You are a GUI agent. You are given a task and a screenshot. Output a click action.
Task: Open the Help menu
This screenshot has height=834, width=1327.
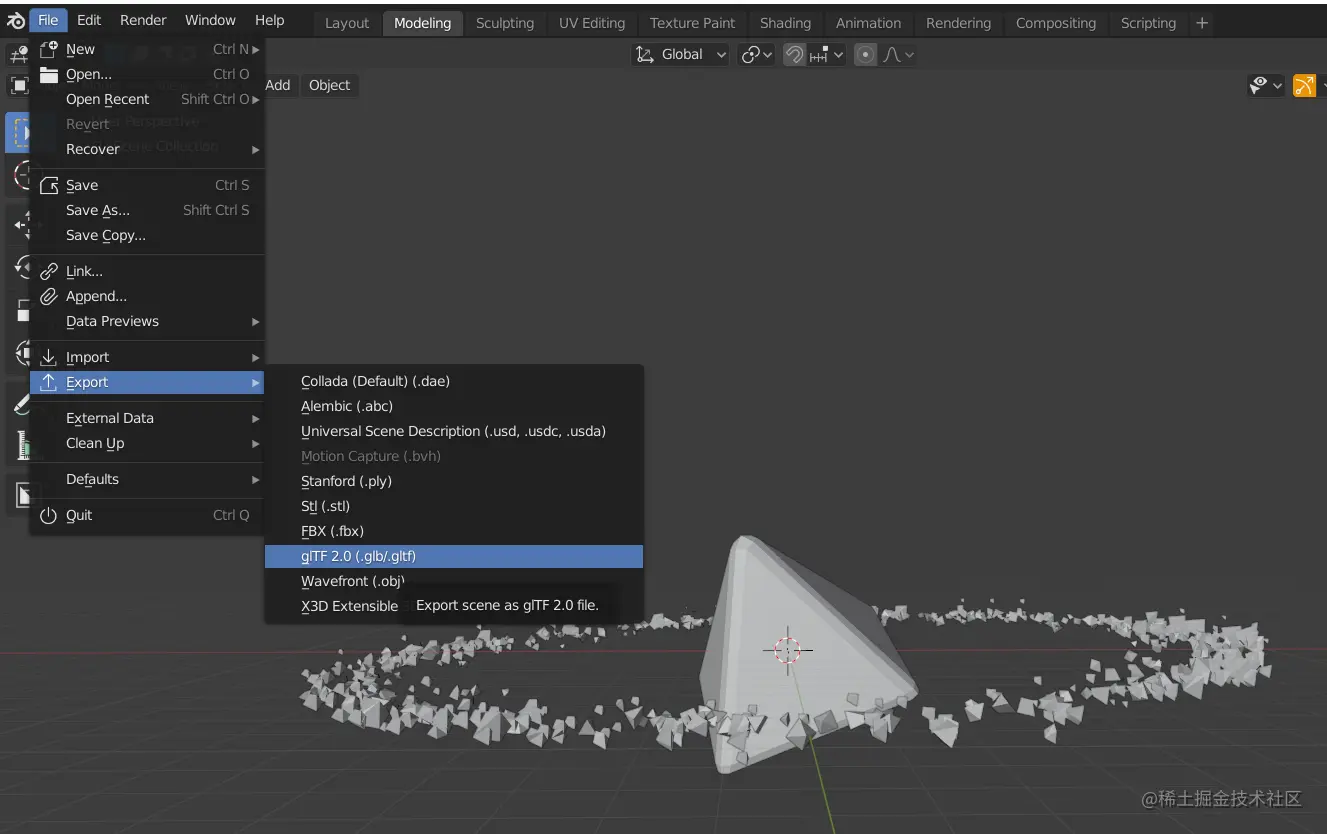point(270,20)
